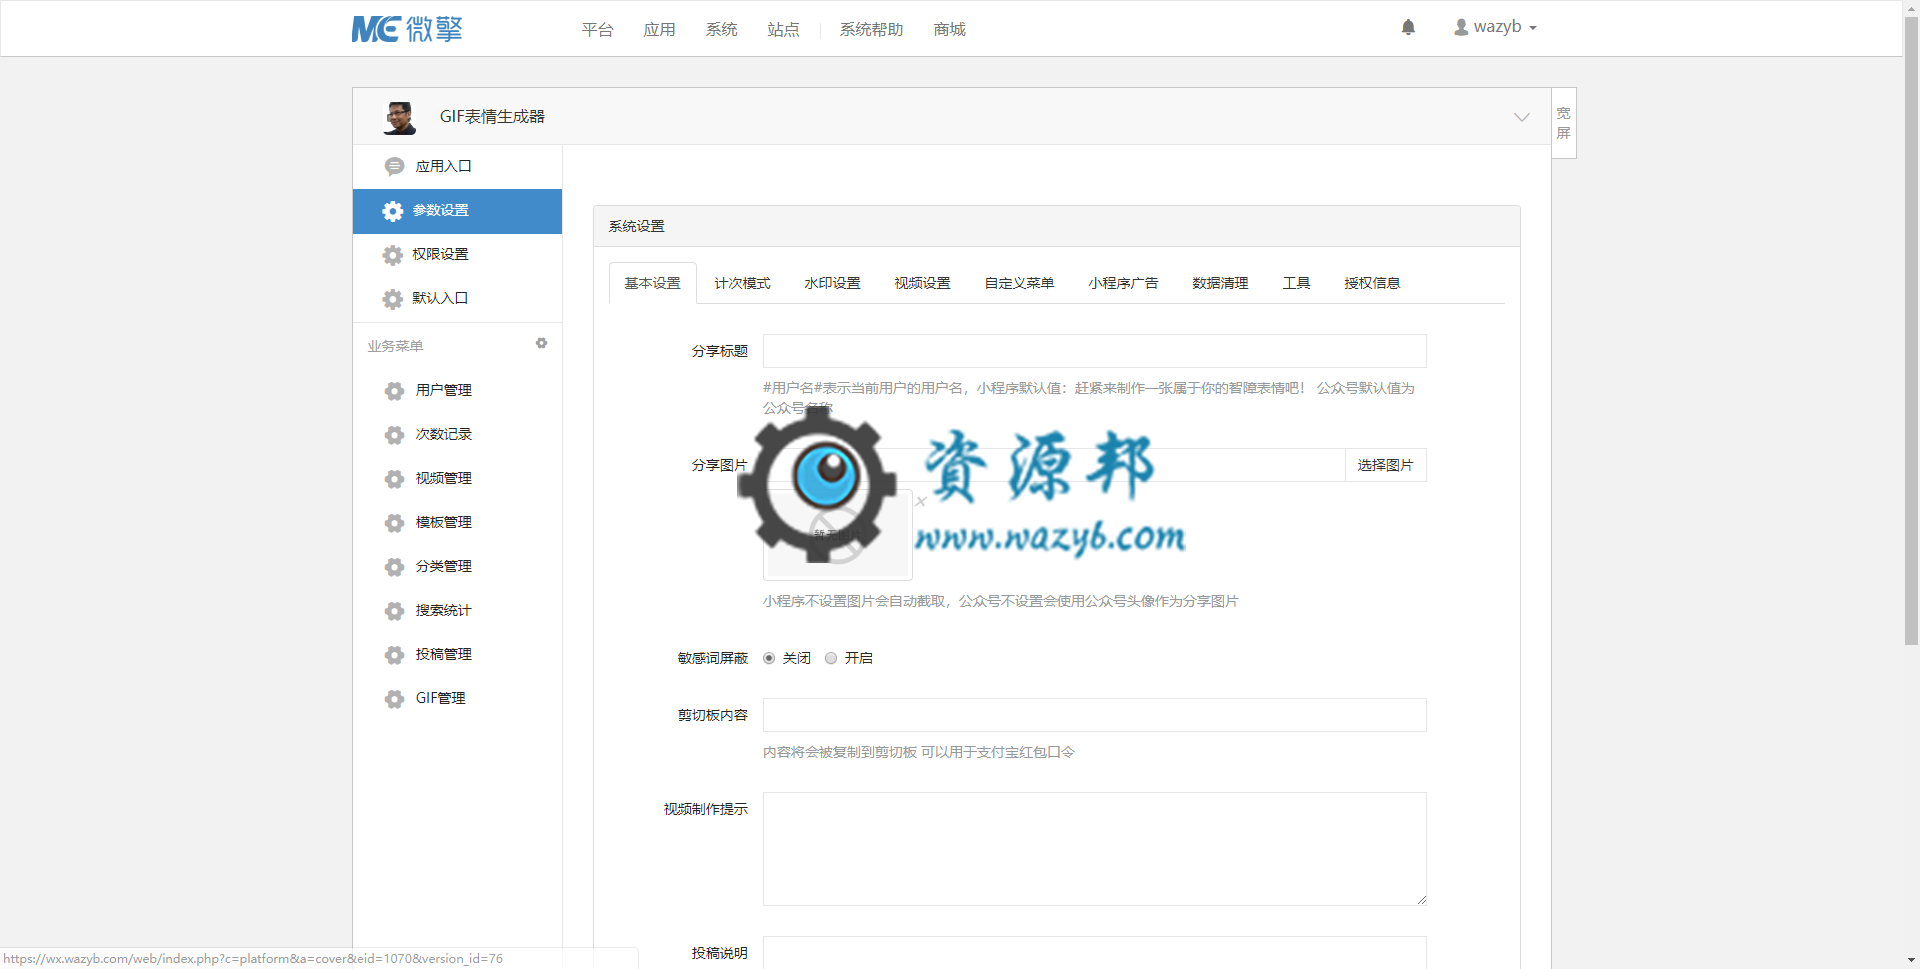The image size is (1920, 969).
Task: Click the gear icon beside 搜索统计
Action: point(394,611)
